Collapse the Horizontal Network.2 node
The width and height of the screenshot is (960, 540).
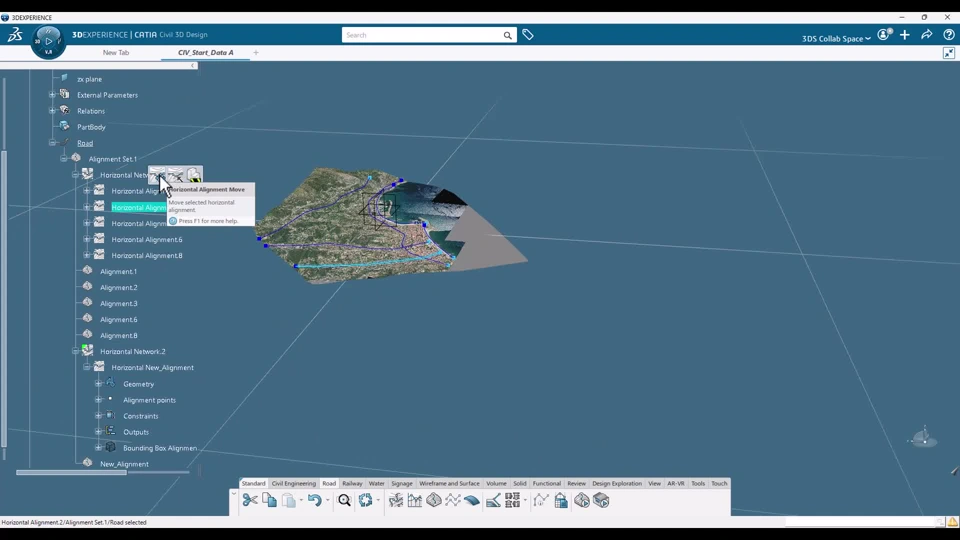tap(75, 351)
